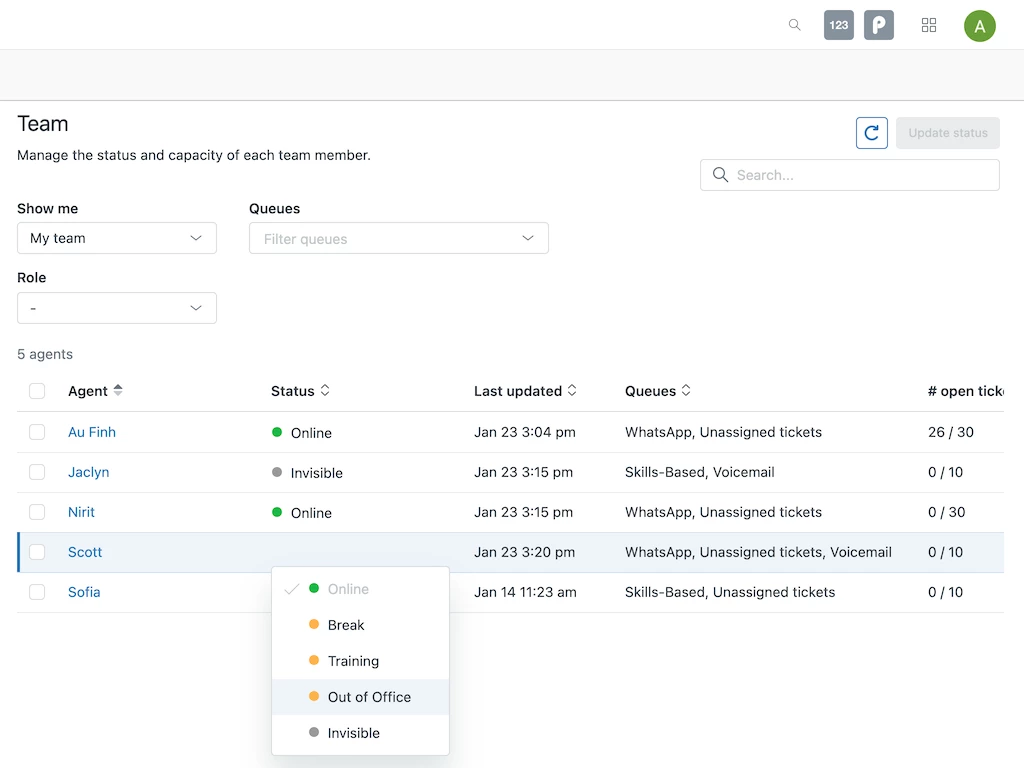Check the box for Jaclyn
The width and height of the screenshot is (1024, 768).
point(37,472)
